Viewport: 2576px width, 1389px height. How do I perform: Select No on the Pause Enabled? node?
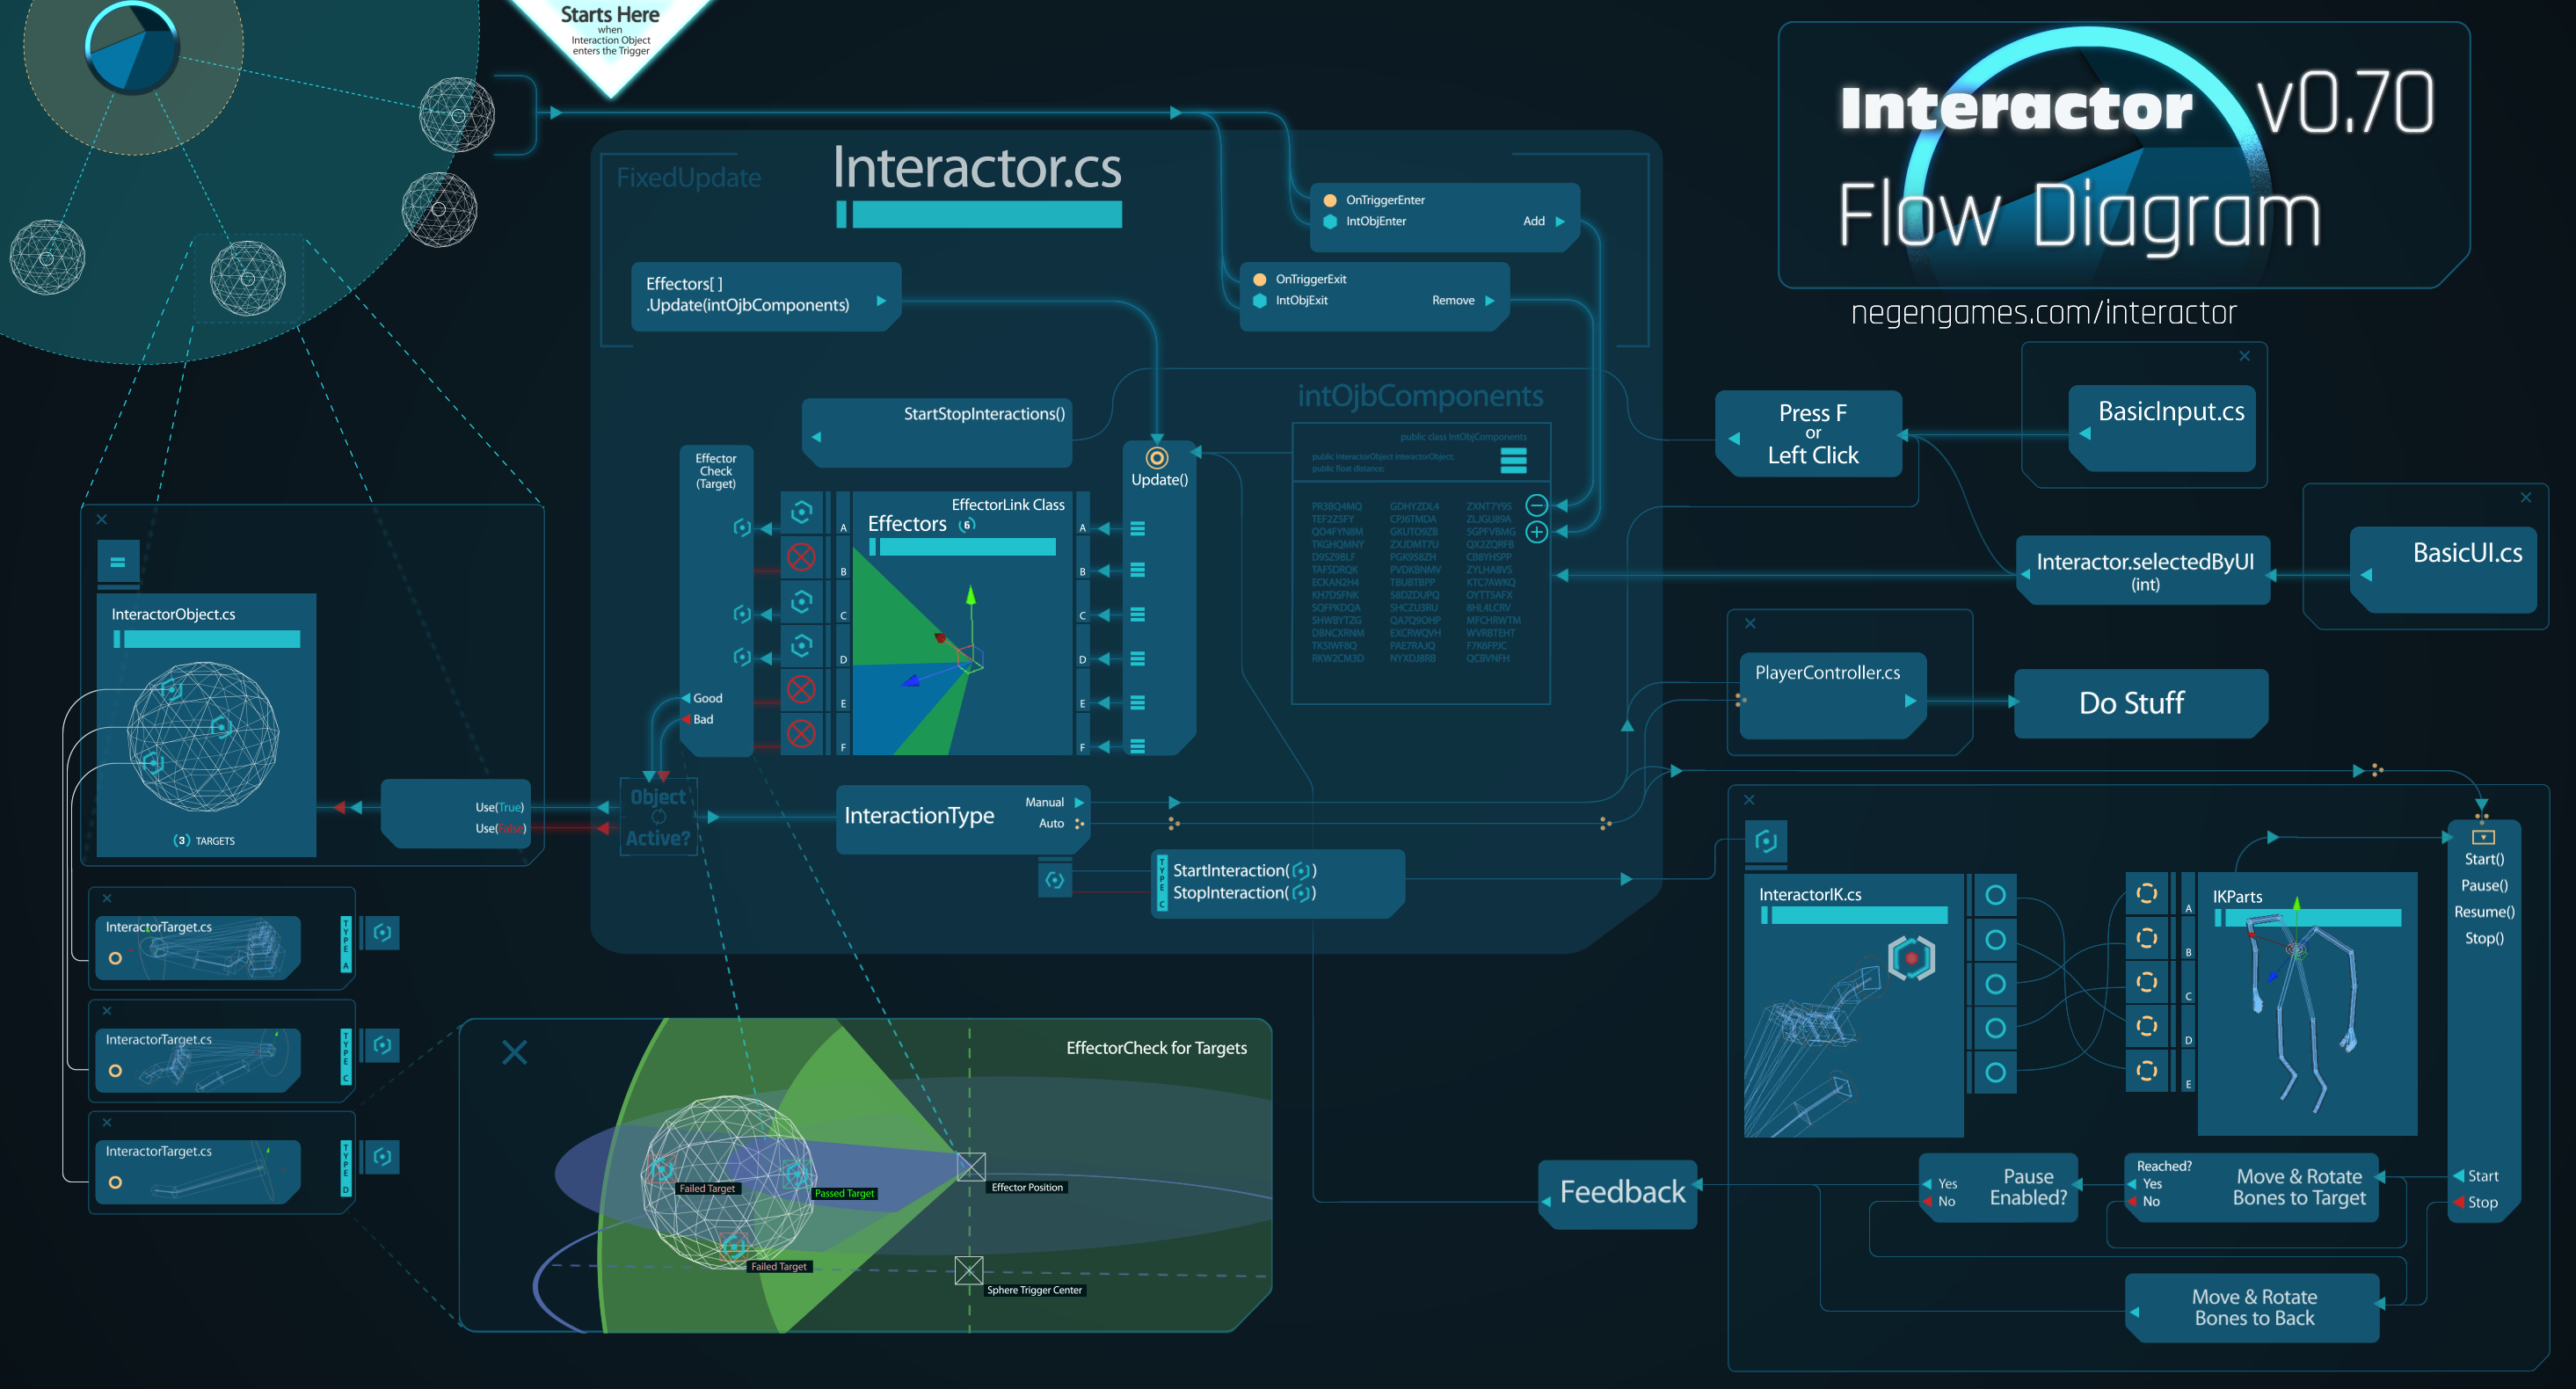(1948, 1202)
